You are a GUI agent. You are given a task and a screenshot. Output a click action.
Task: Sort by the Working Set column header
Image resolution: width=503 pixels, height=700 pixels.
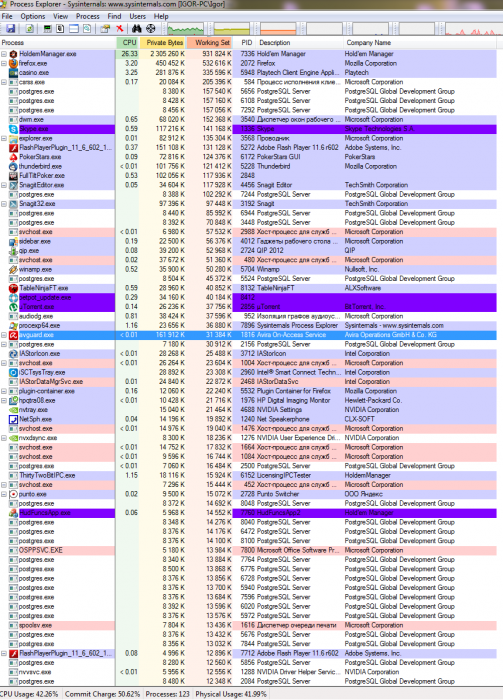[x=210, y=43]
